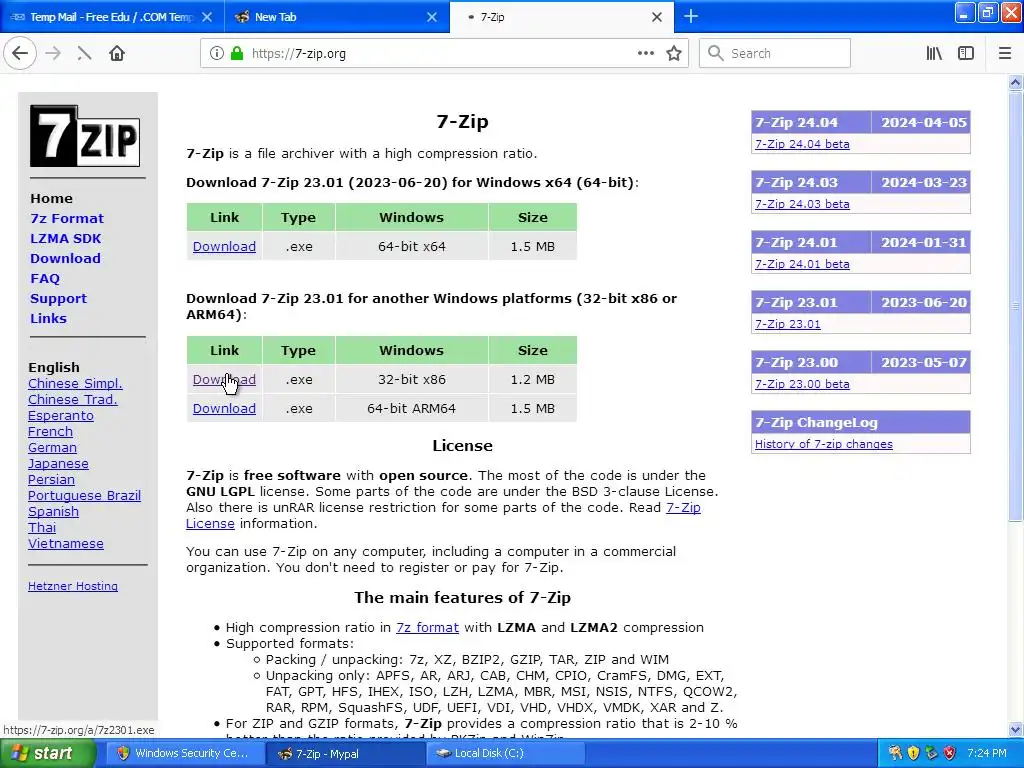Switch to the New Tab tab
The image size is (1024, 768).
click(x=337, y=17)
